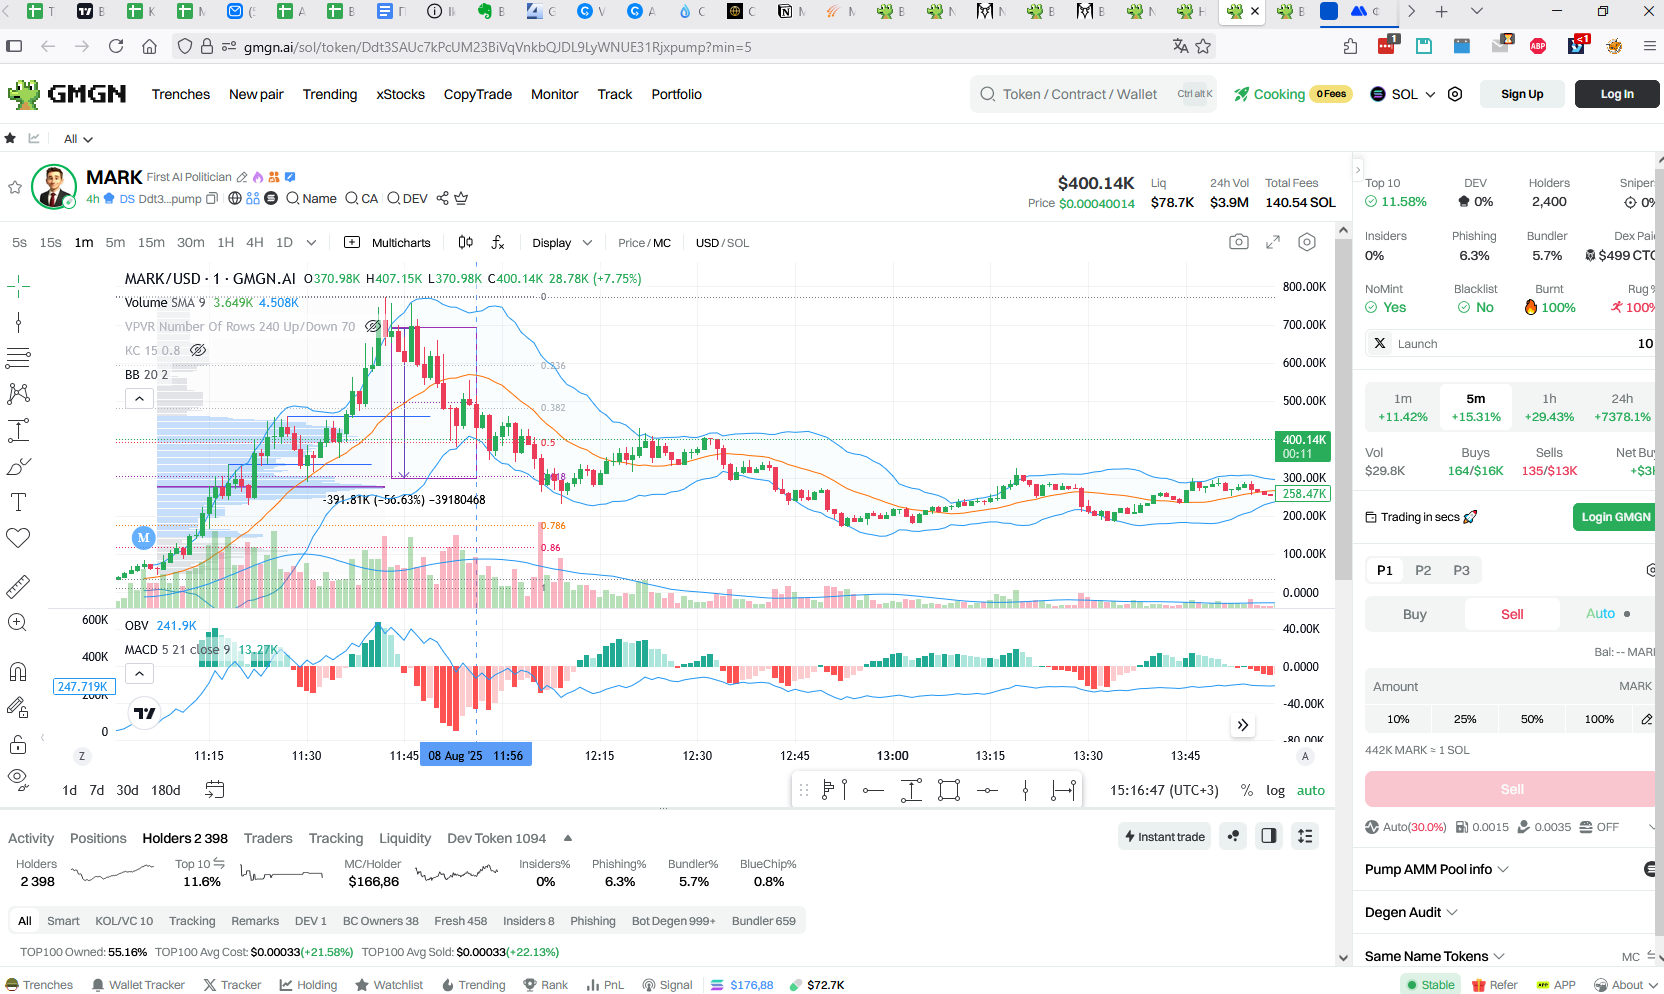
Task: Expand Same Name Tokens section
Action: coord(1434,956)
